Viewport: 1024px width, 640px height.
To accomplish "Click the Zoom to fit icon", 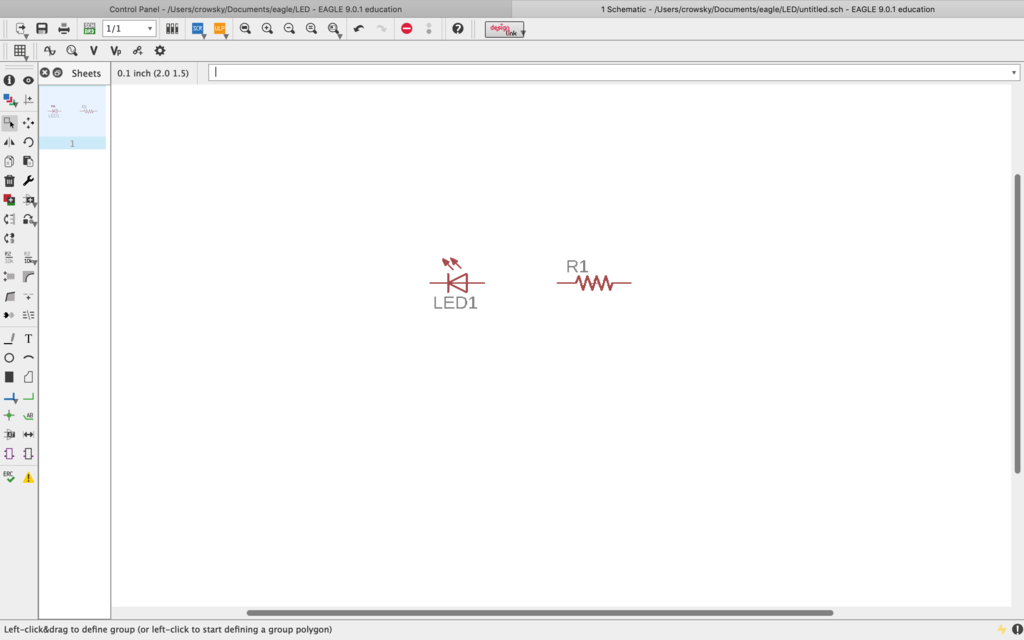I will tap(246, 29).
